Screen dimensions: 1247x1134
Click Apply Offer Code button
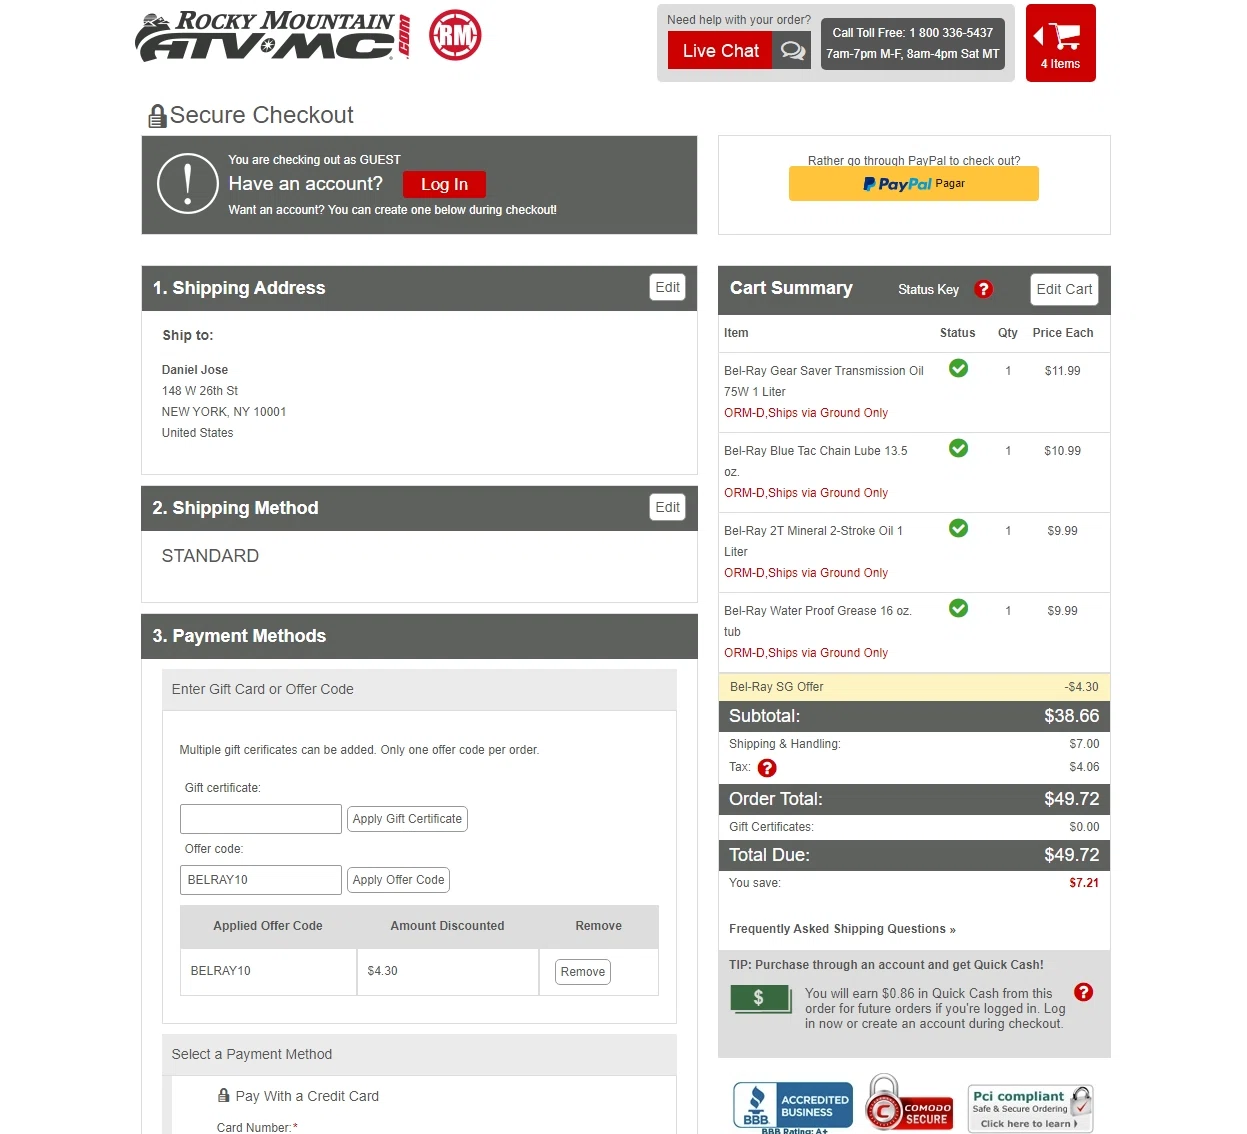(x=398, y=880)
